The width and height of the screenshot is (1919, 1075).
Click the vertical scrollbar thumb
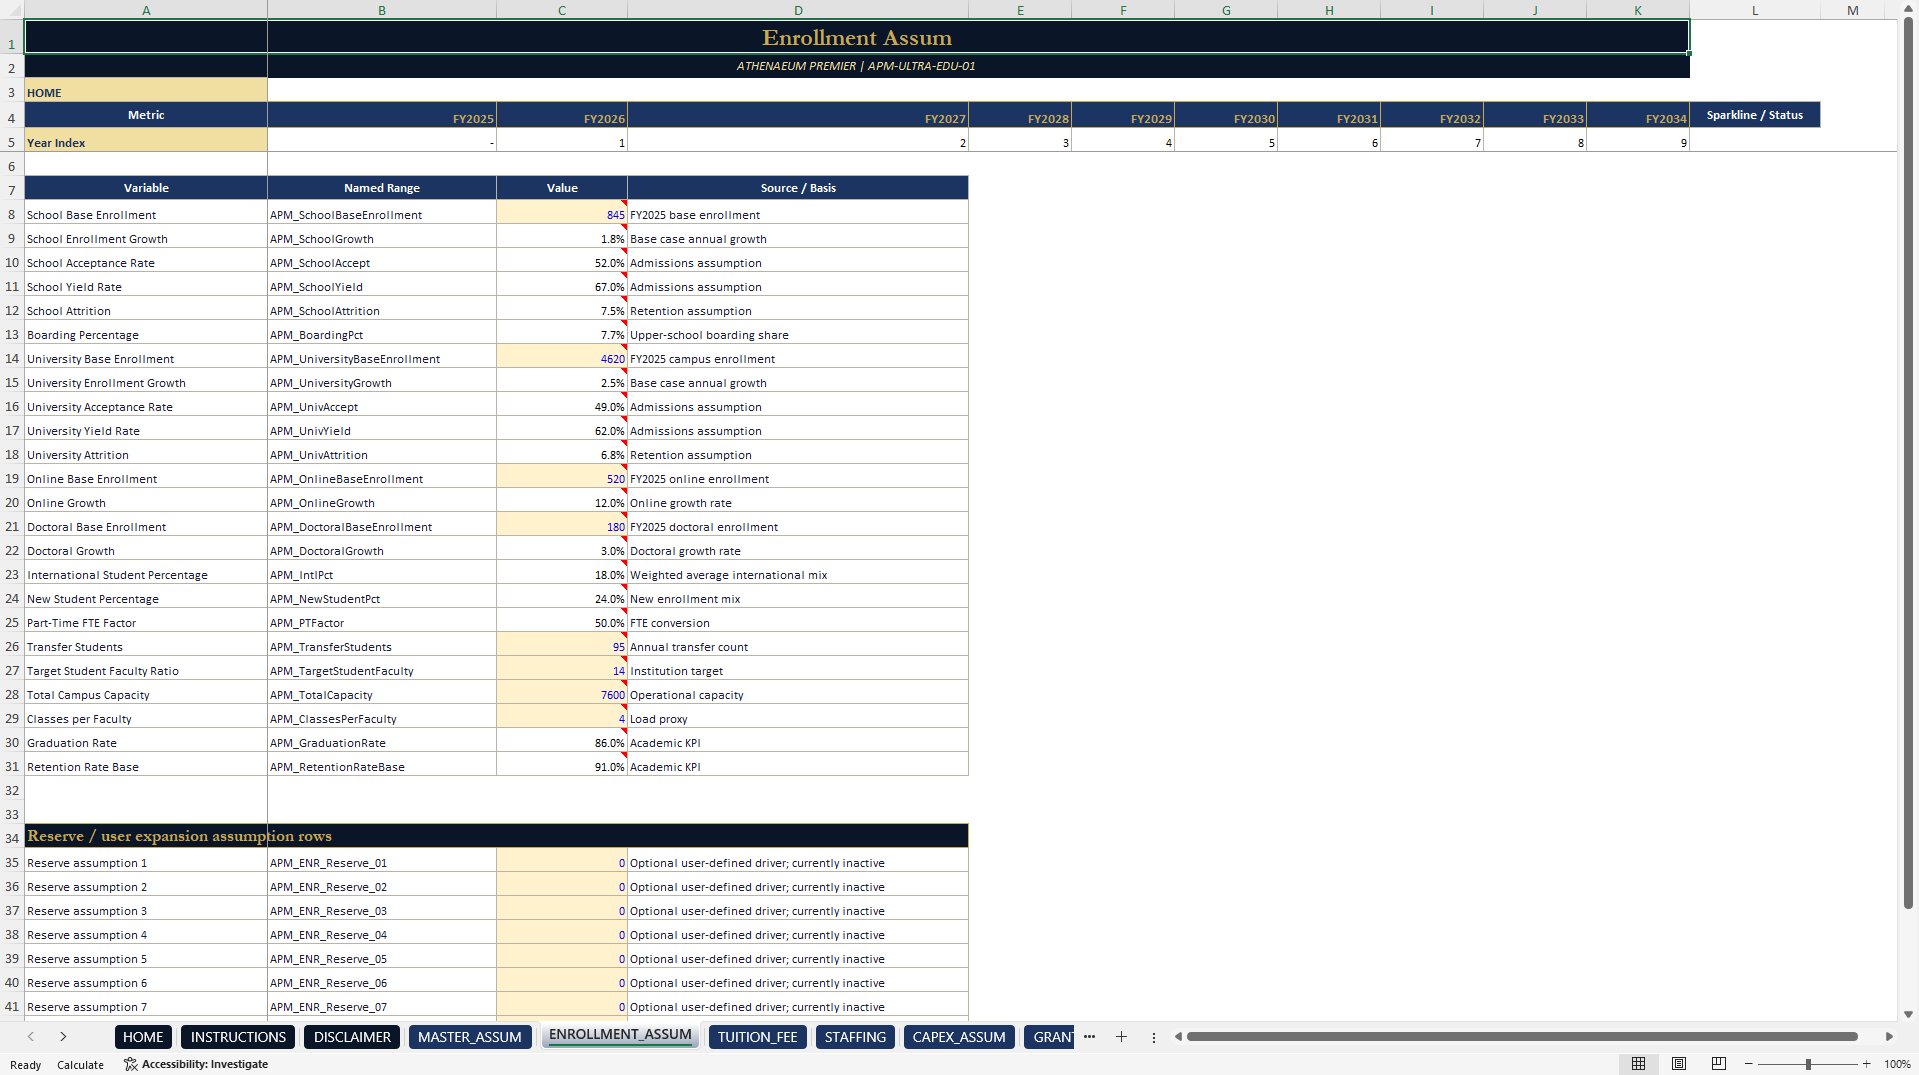click(x=1908, y=462)
